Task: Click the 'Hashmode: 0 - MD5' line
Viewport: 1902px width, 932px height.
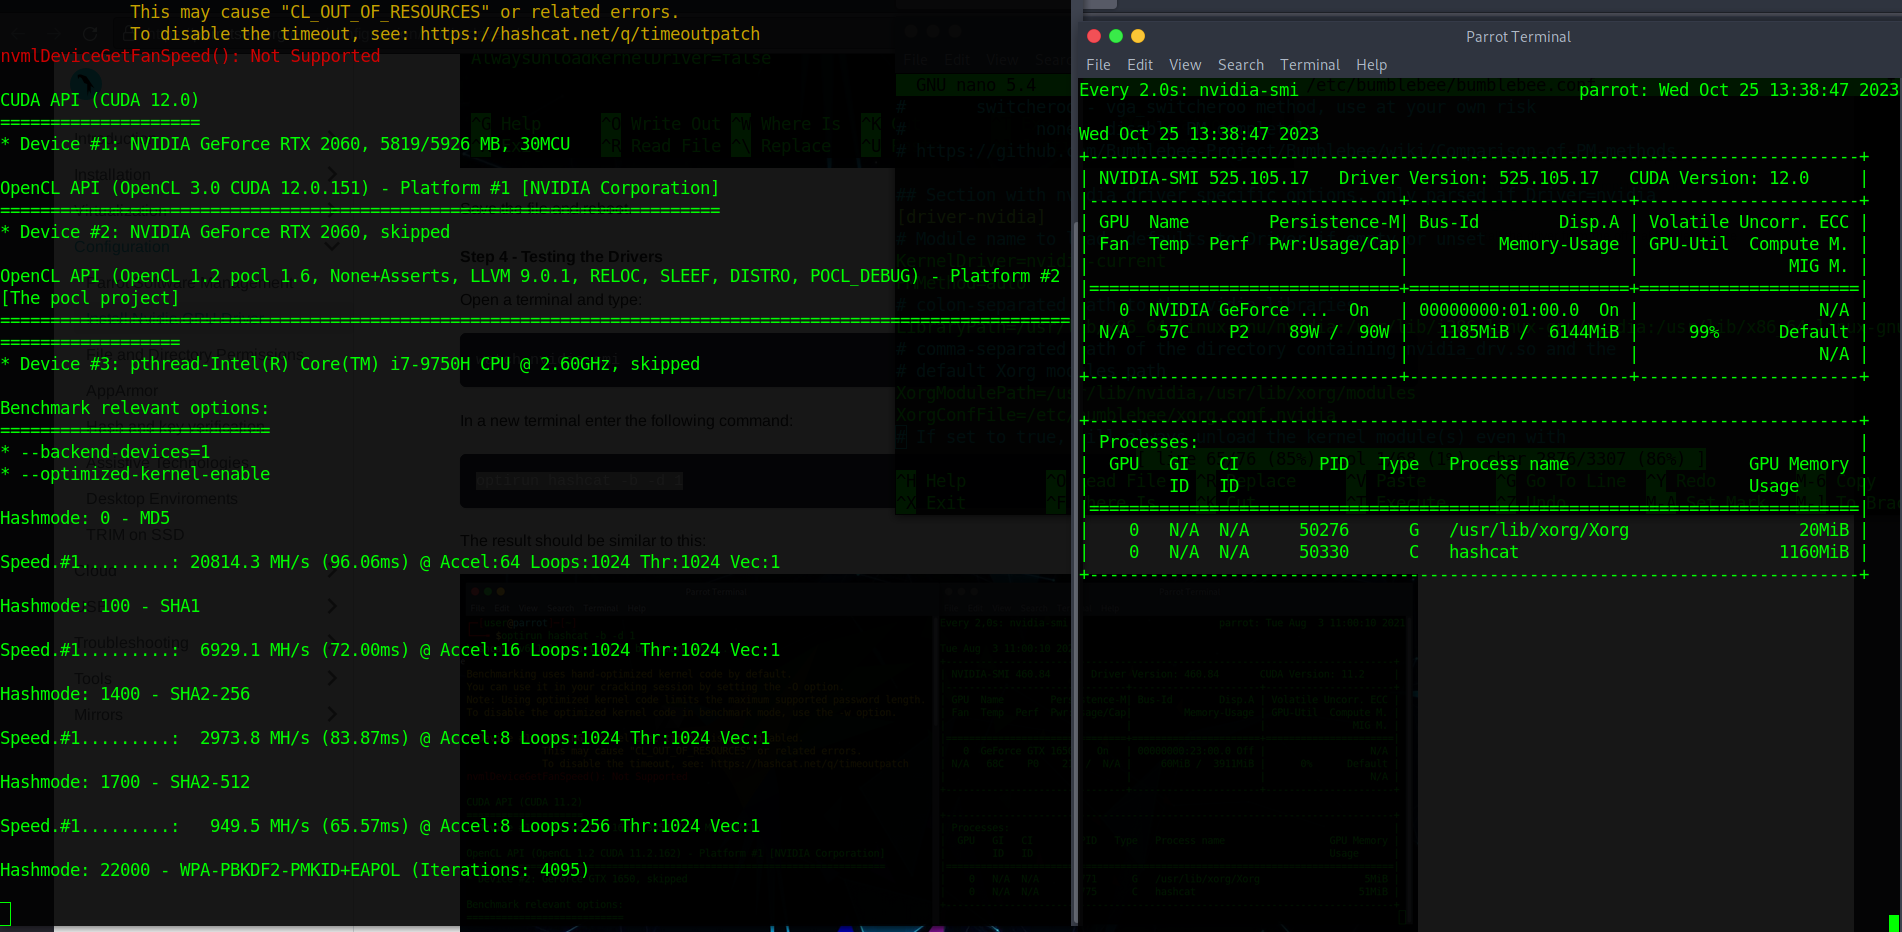Action: [x=85, y=518]
